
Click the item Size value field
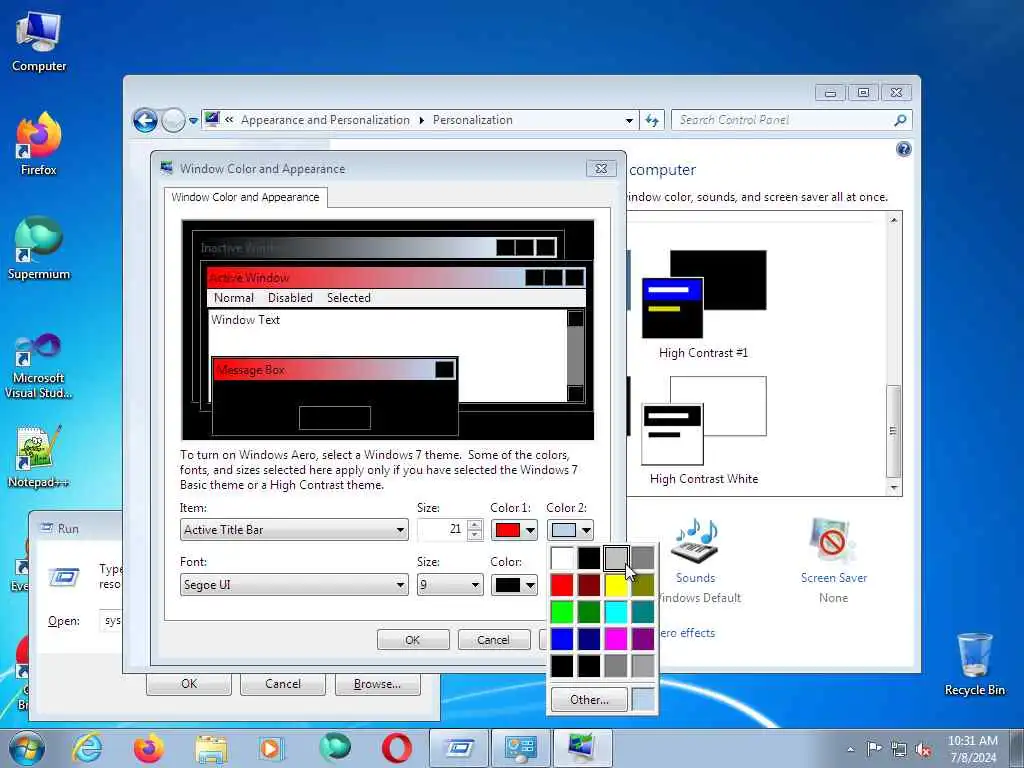click(443, 530)
